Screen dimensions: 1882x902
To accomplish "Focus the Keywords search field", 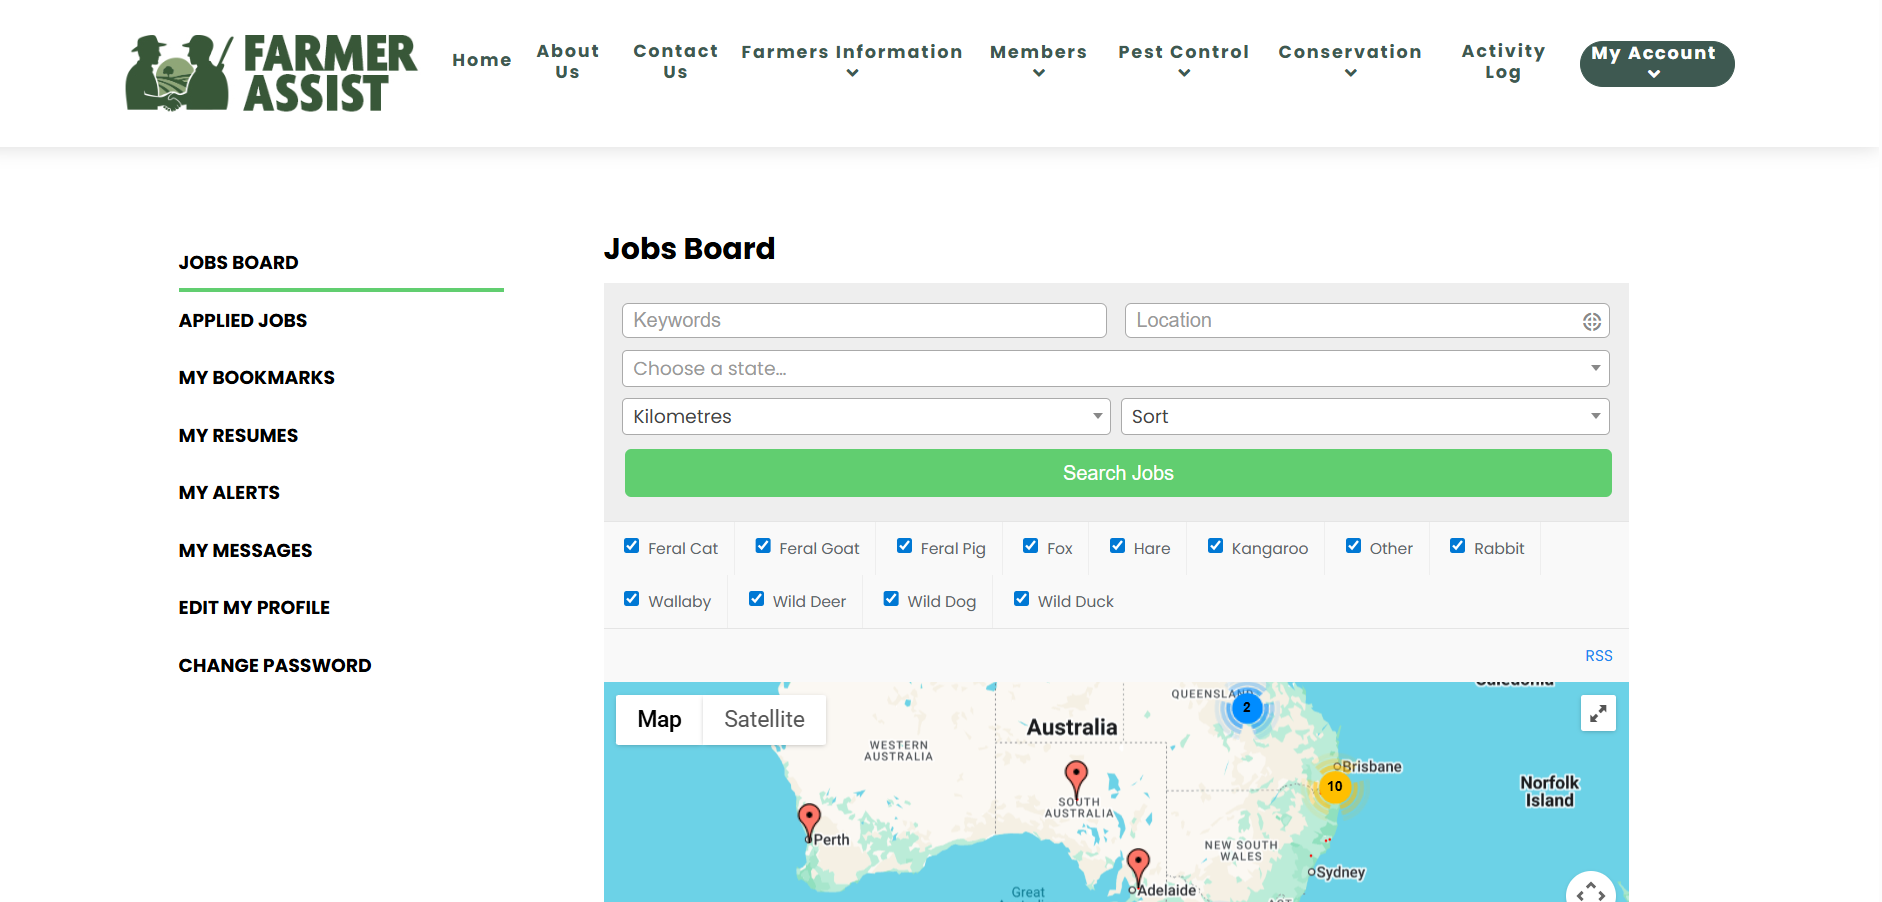I will pos(864,320).
